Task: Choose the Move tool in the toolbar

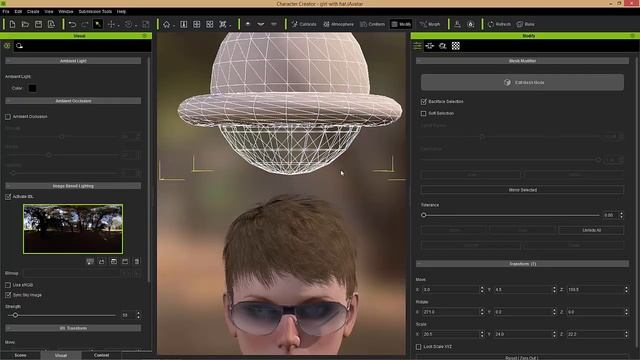Action: click(111, 24)
